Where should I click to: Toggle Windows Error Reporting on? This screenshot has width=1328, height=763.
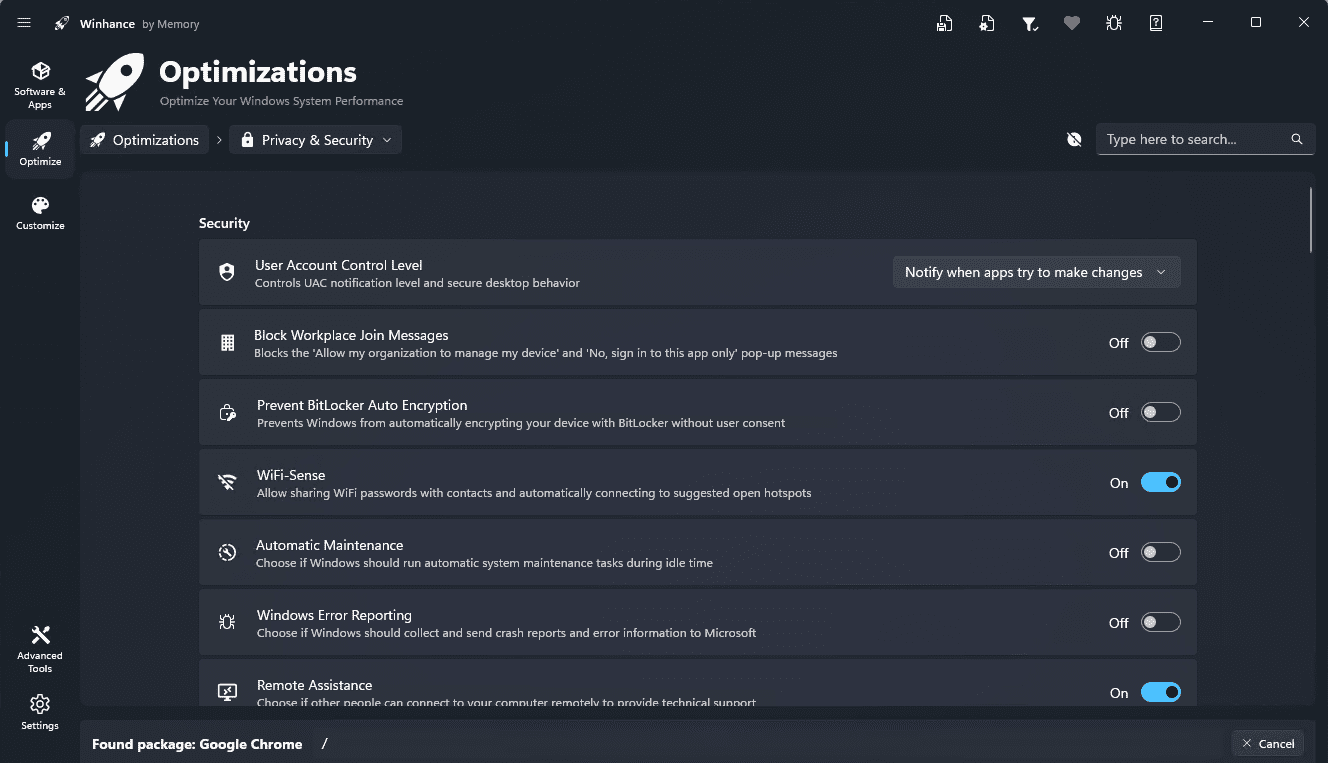[x=1160, y=623]
